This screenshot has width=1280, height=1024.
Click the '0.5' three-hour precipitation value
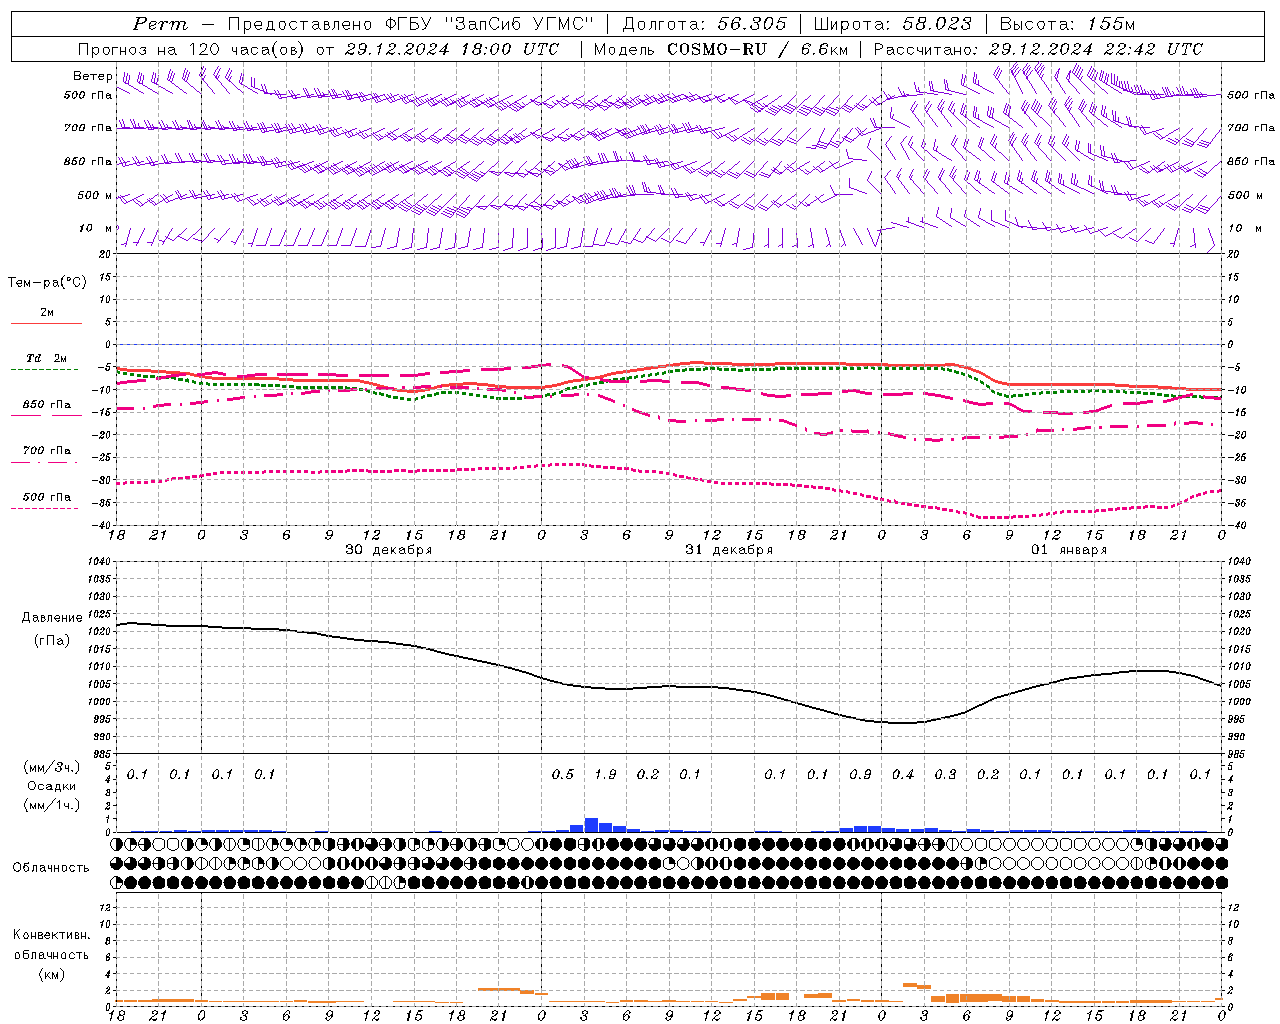563,775
